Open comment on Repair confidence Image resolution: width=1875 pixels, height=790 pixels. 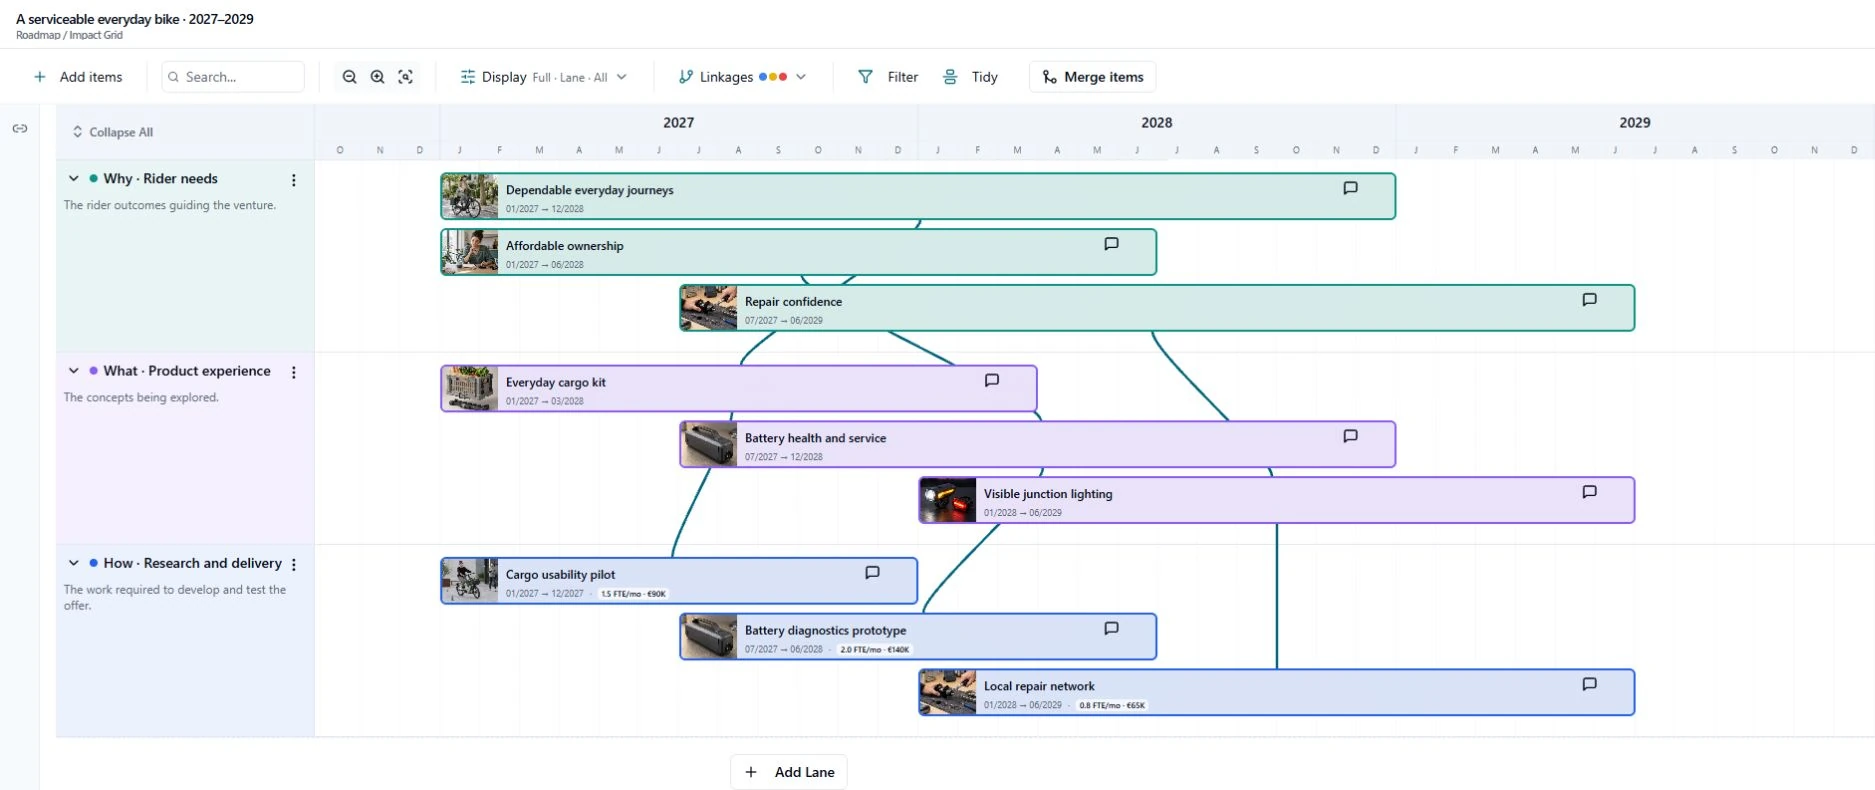coord(1589,300)
